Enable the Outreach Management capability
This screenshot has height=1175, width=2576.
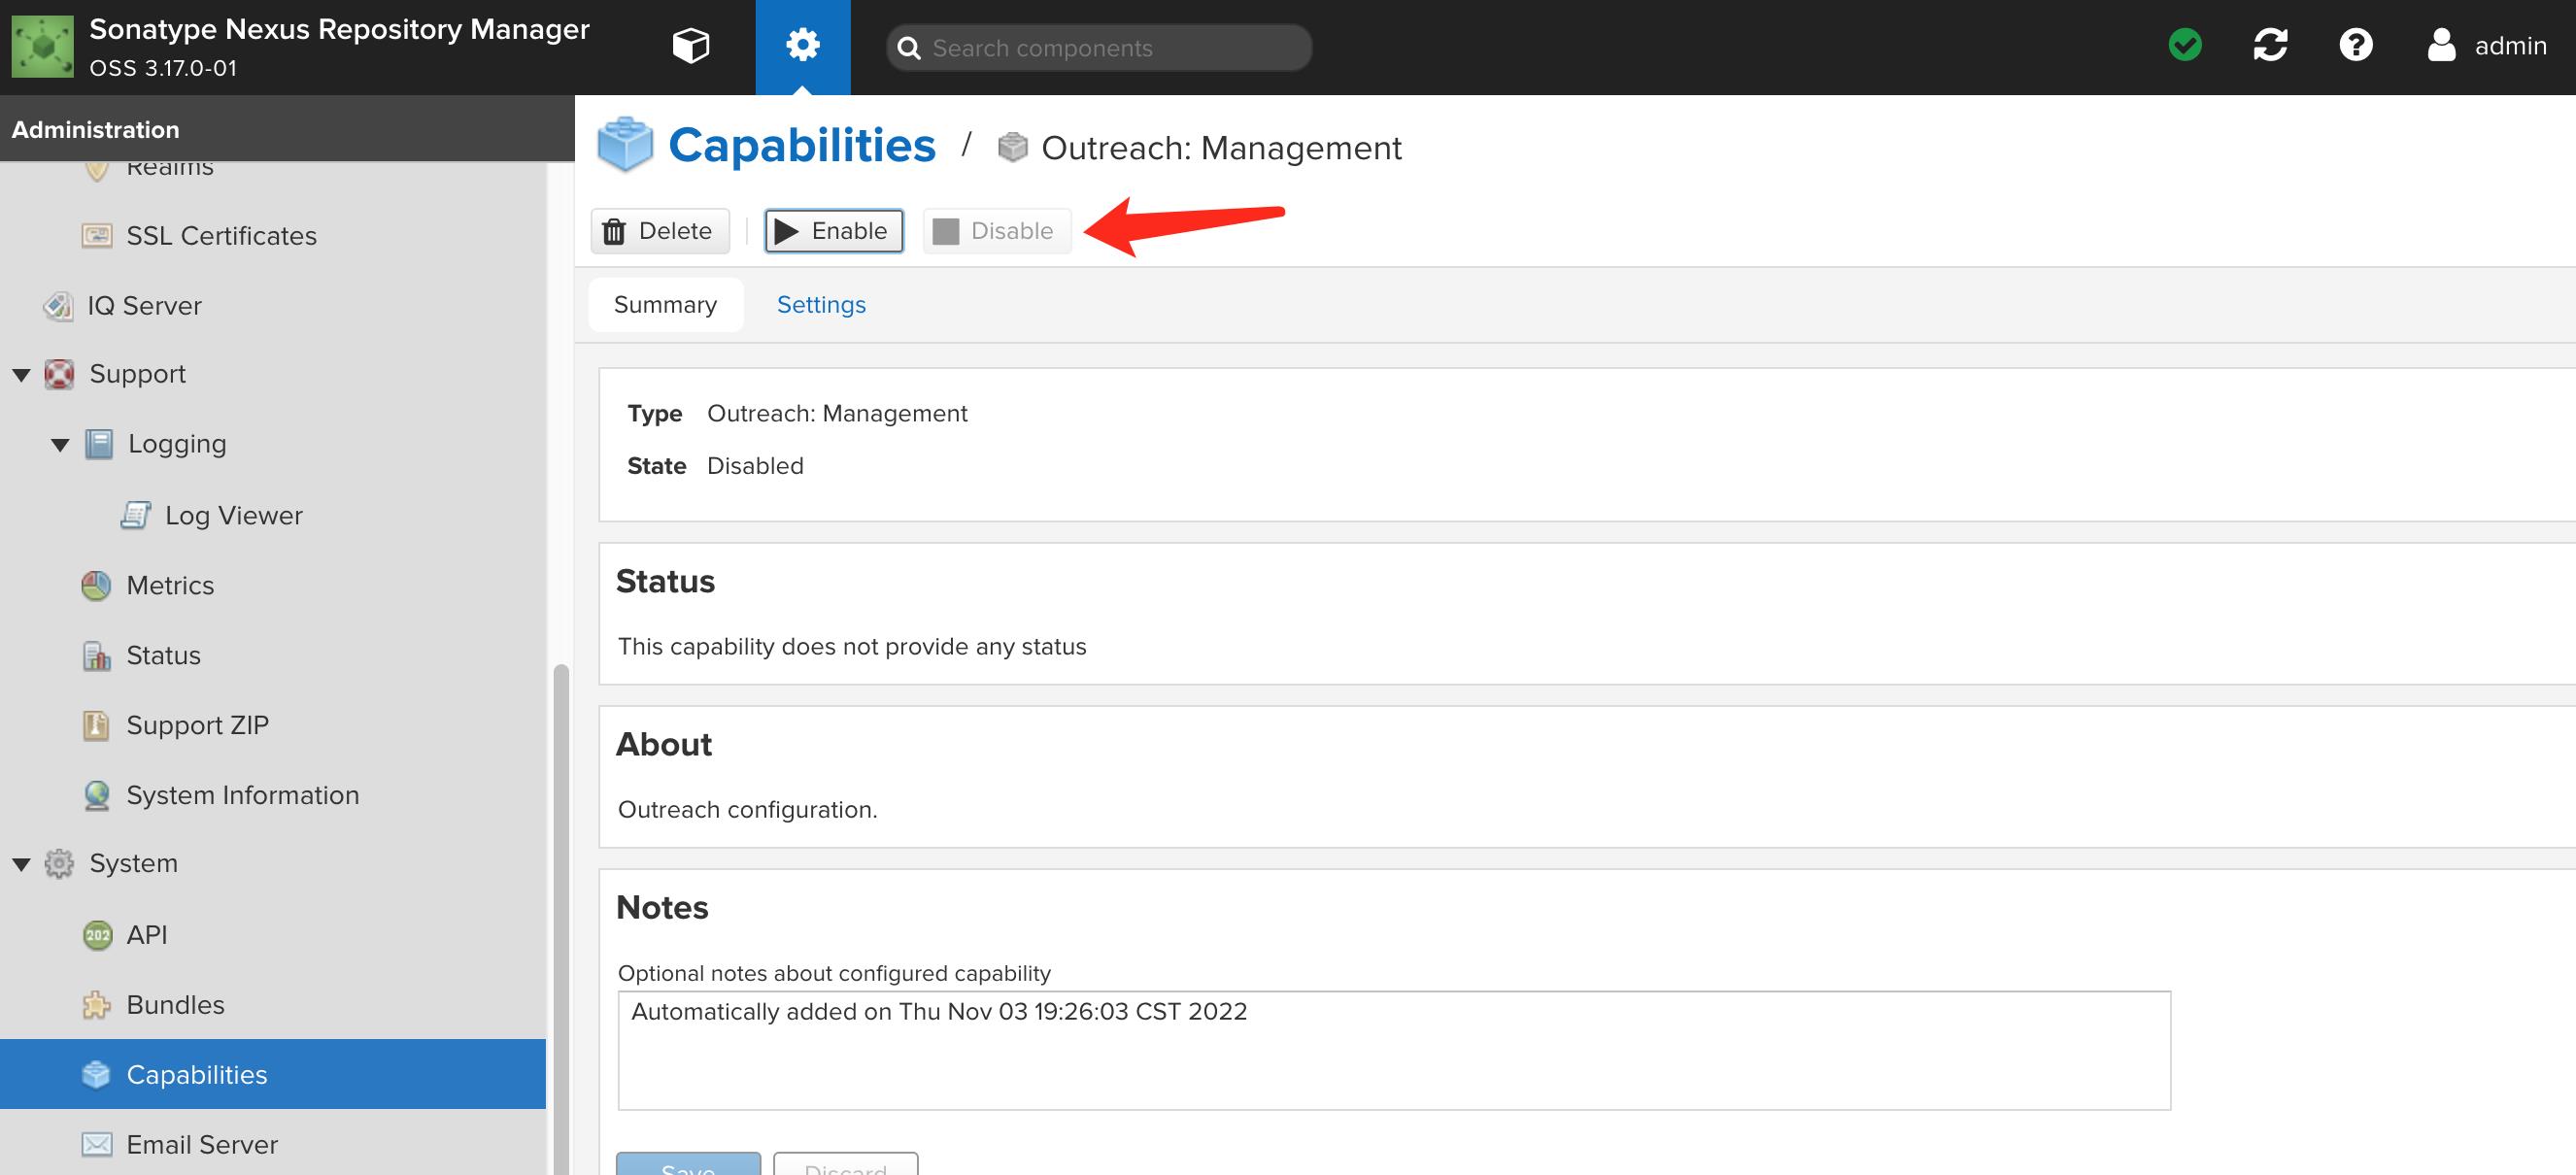click(833, 230)
